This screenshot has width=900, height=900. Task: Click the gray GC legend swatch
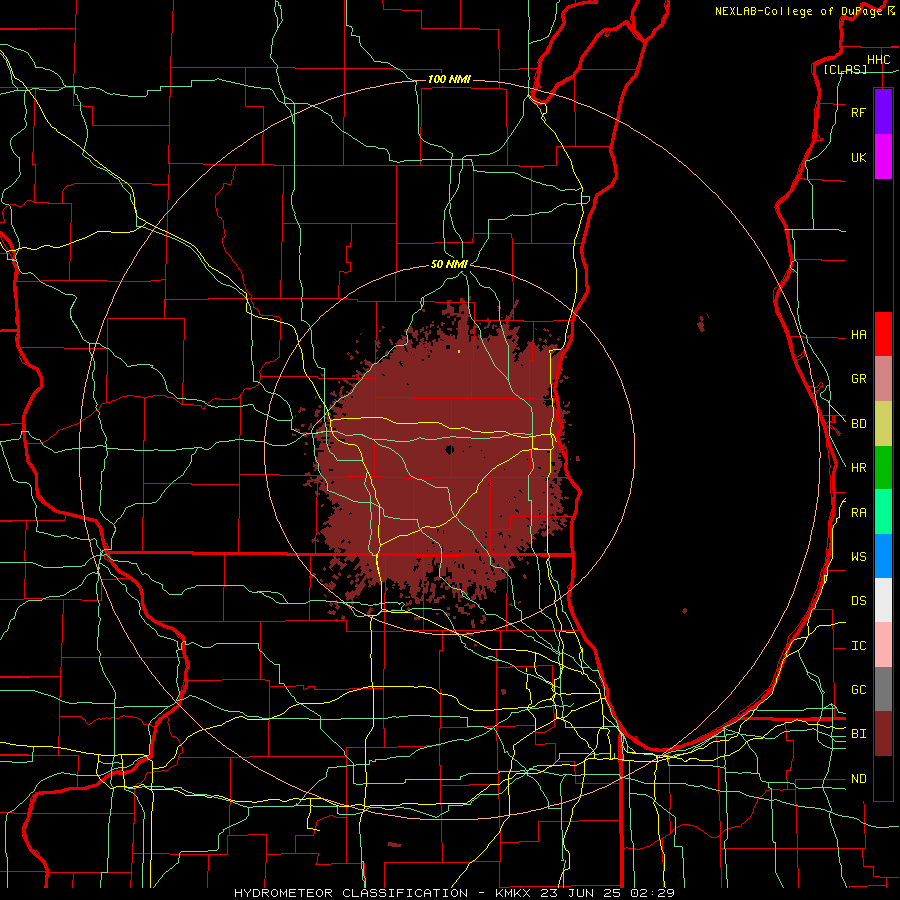[x=883, y=689]
